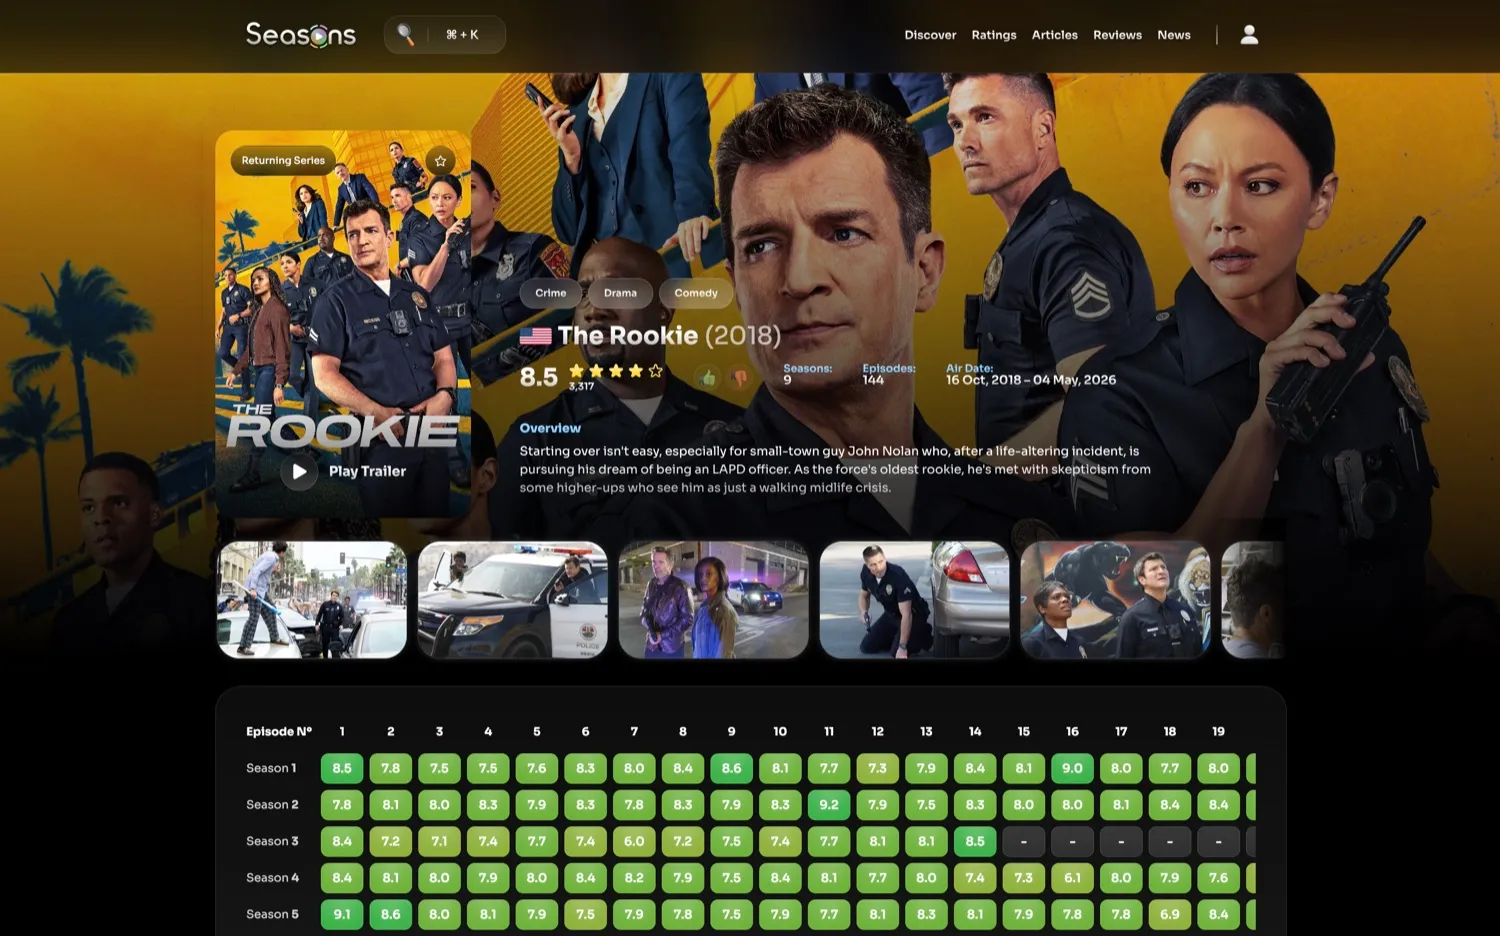Click the Seasons count 9
This screenshot has height=936, width=1500.
tap(788, 380)
